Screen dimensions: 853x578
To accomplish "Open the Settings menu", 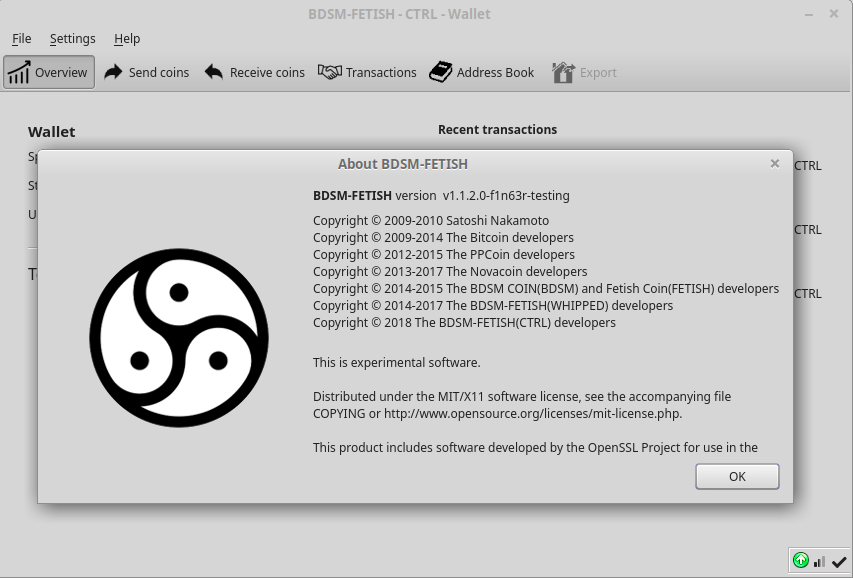I will coord(72,39).
